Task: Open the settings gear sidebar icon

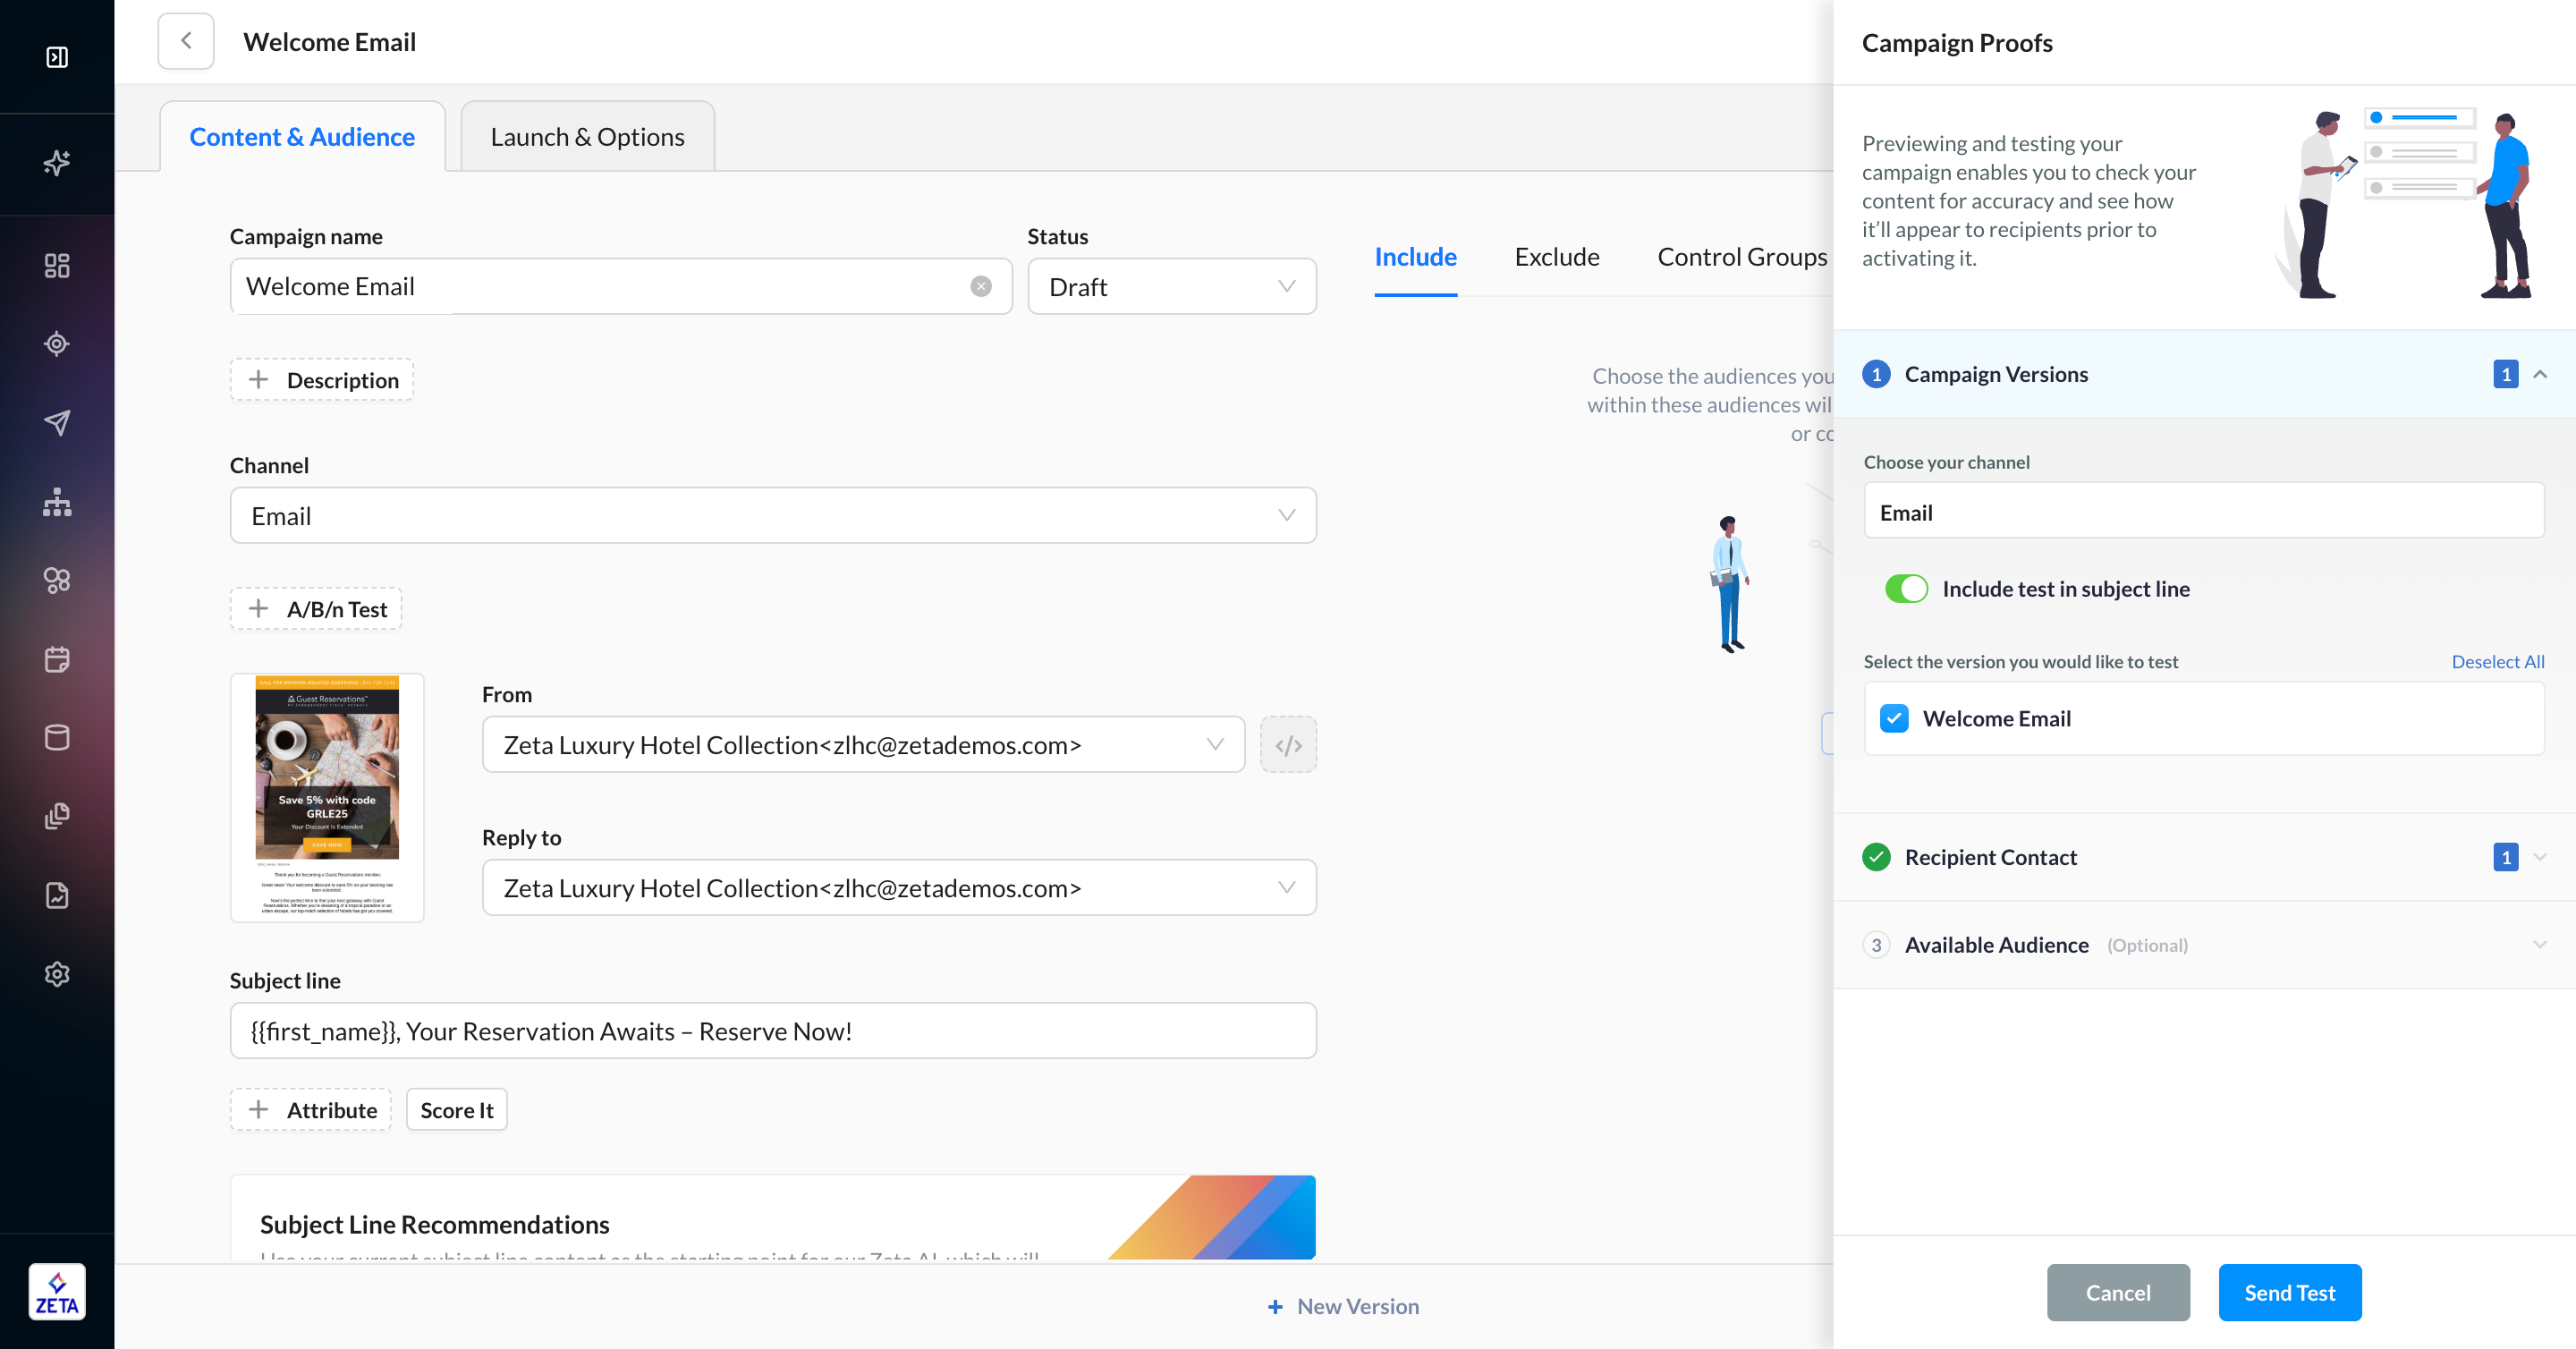Action: tap(57, 973)
